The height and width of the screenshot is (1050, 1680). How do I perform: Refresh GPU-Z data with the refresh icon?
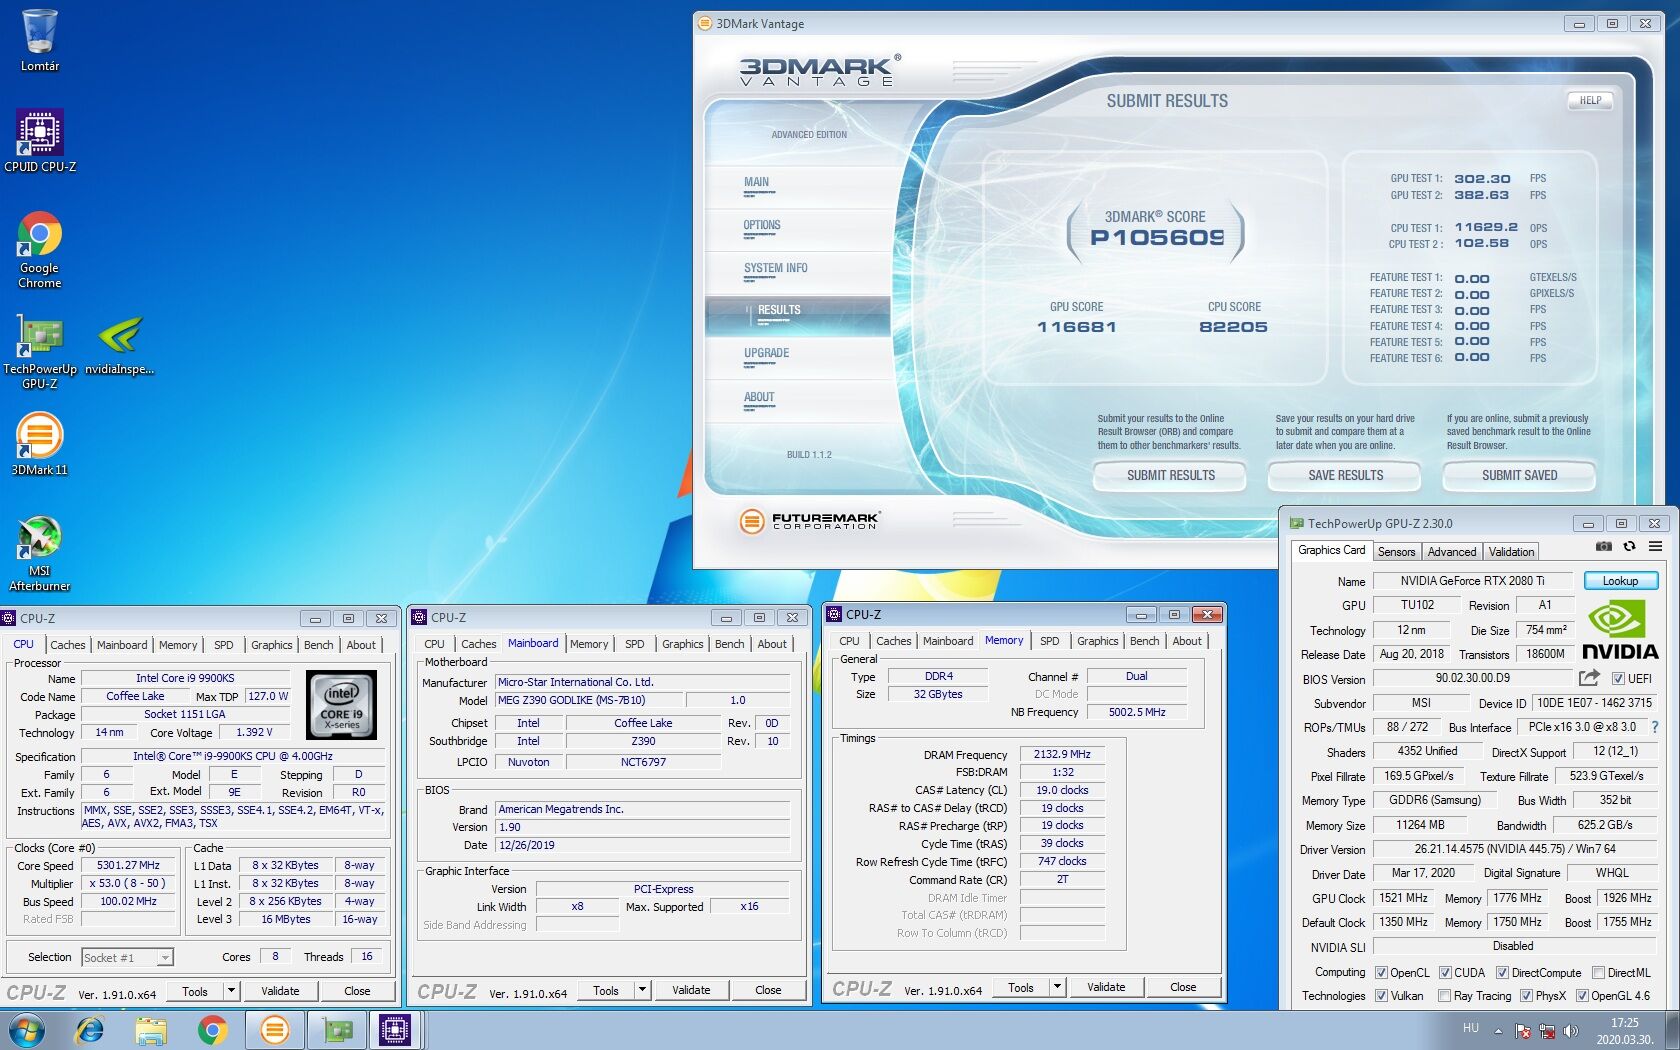pos(1629,546)
